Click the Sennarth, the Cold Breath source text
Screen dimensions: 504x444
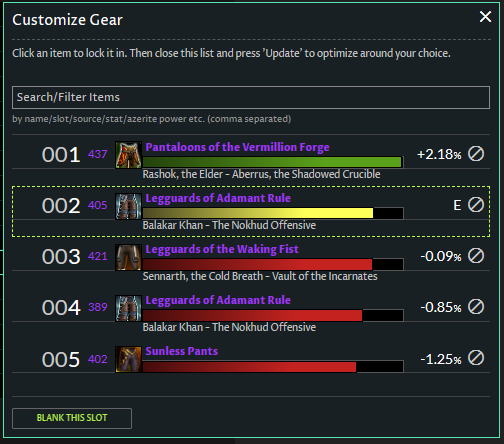pos(203,276)
